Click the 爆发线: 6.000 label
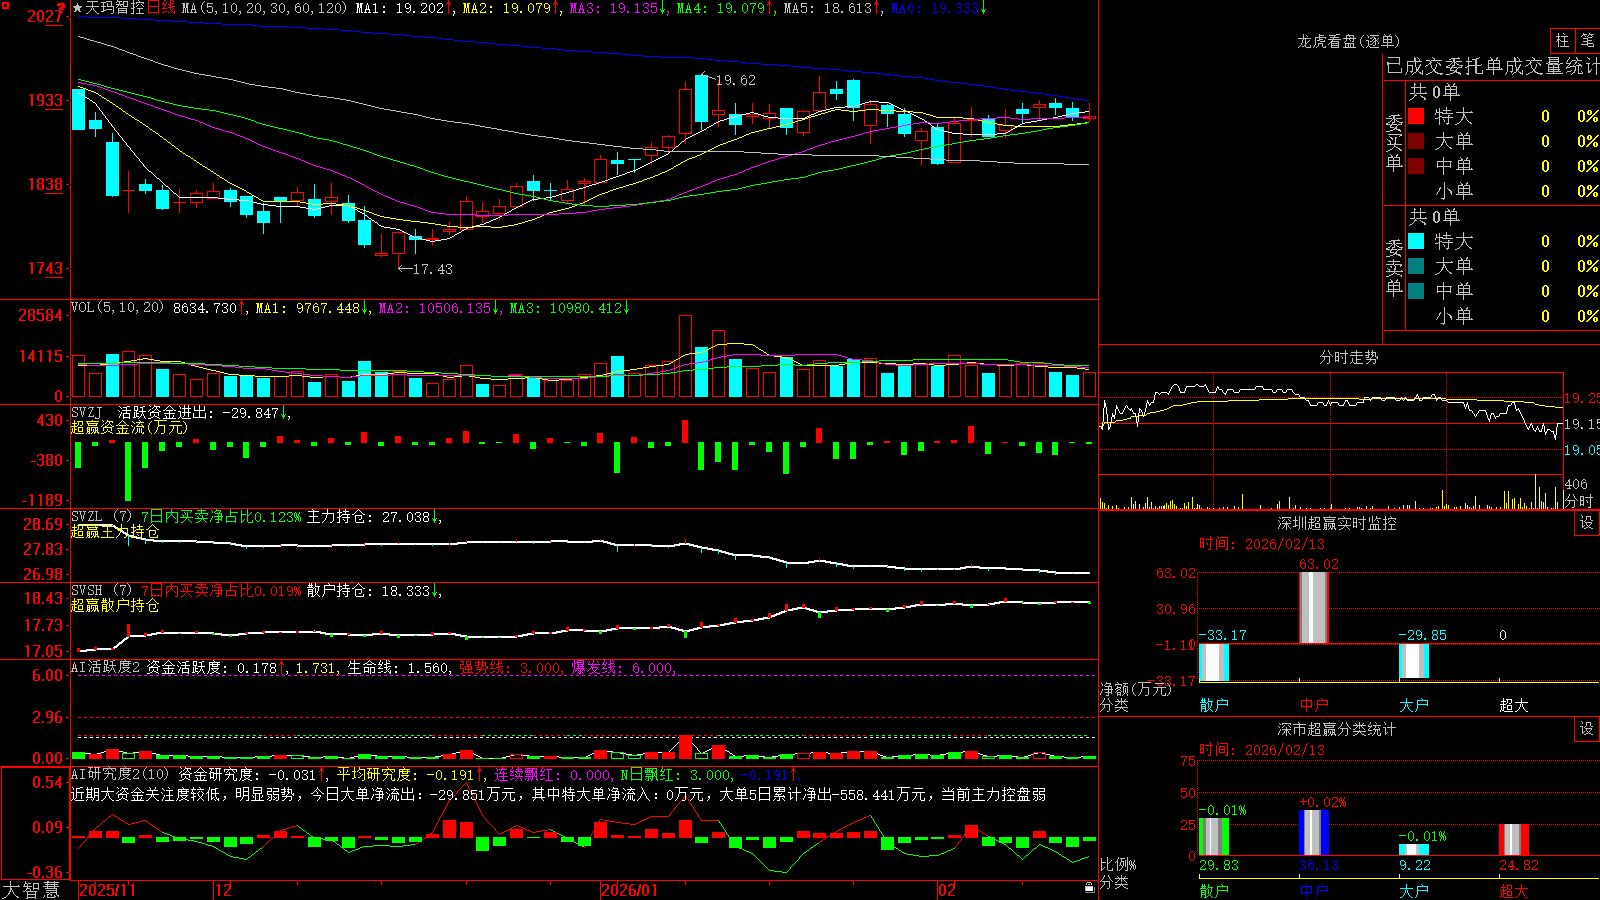This screenshot has height=900, width=1600. 623,667
